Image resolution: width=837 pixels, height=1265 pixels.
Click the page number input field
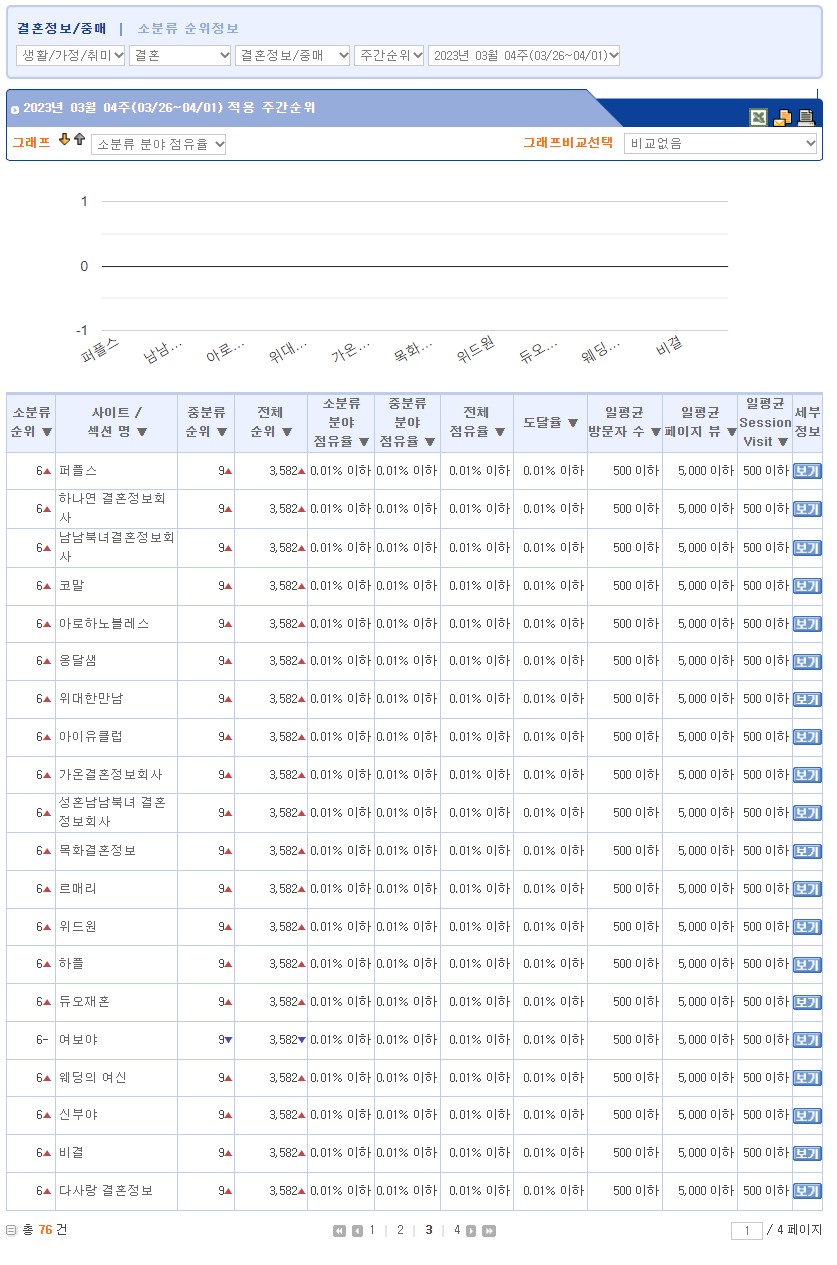(746, 1231)
